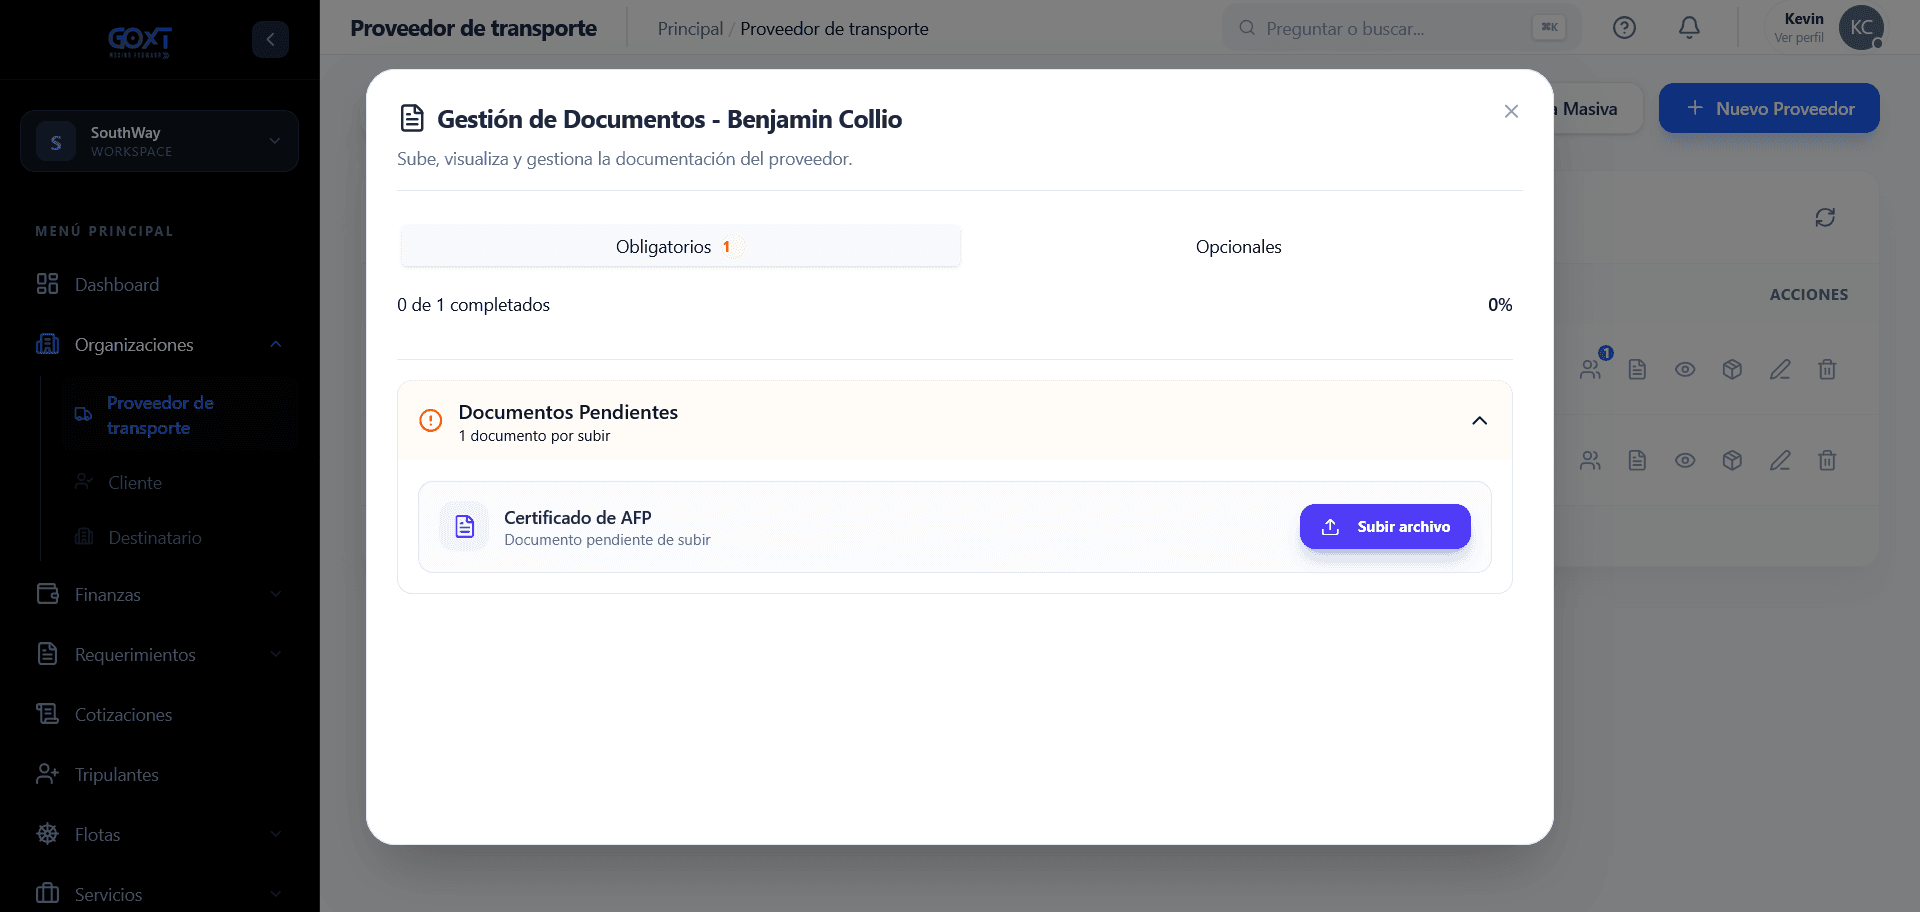Refresh the provider table
Screen dimensions: 1920x912
tap(1825, 217)
